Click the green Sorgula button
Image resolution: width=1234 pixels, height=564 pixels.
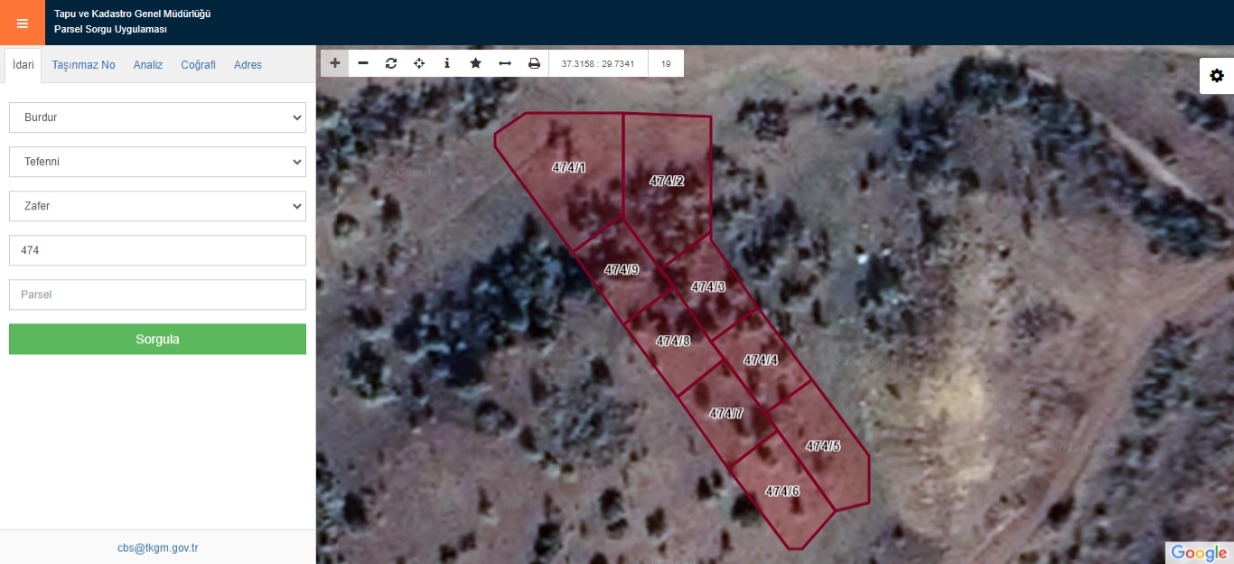[x=157, y=339]
